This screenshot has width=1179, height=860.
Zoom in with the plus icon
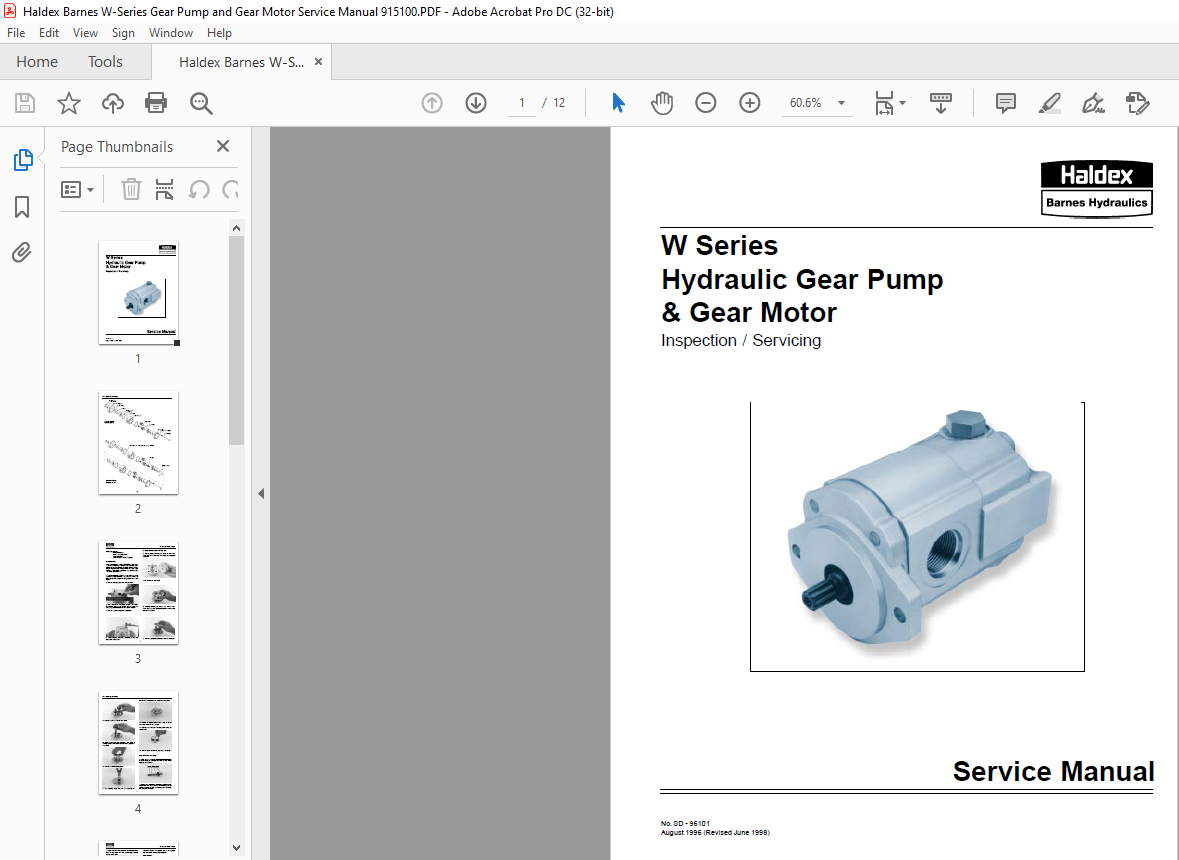tap(750, 103)
